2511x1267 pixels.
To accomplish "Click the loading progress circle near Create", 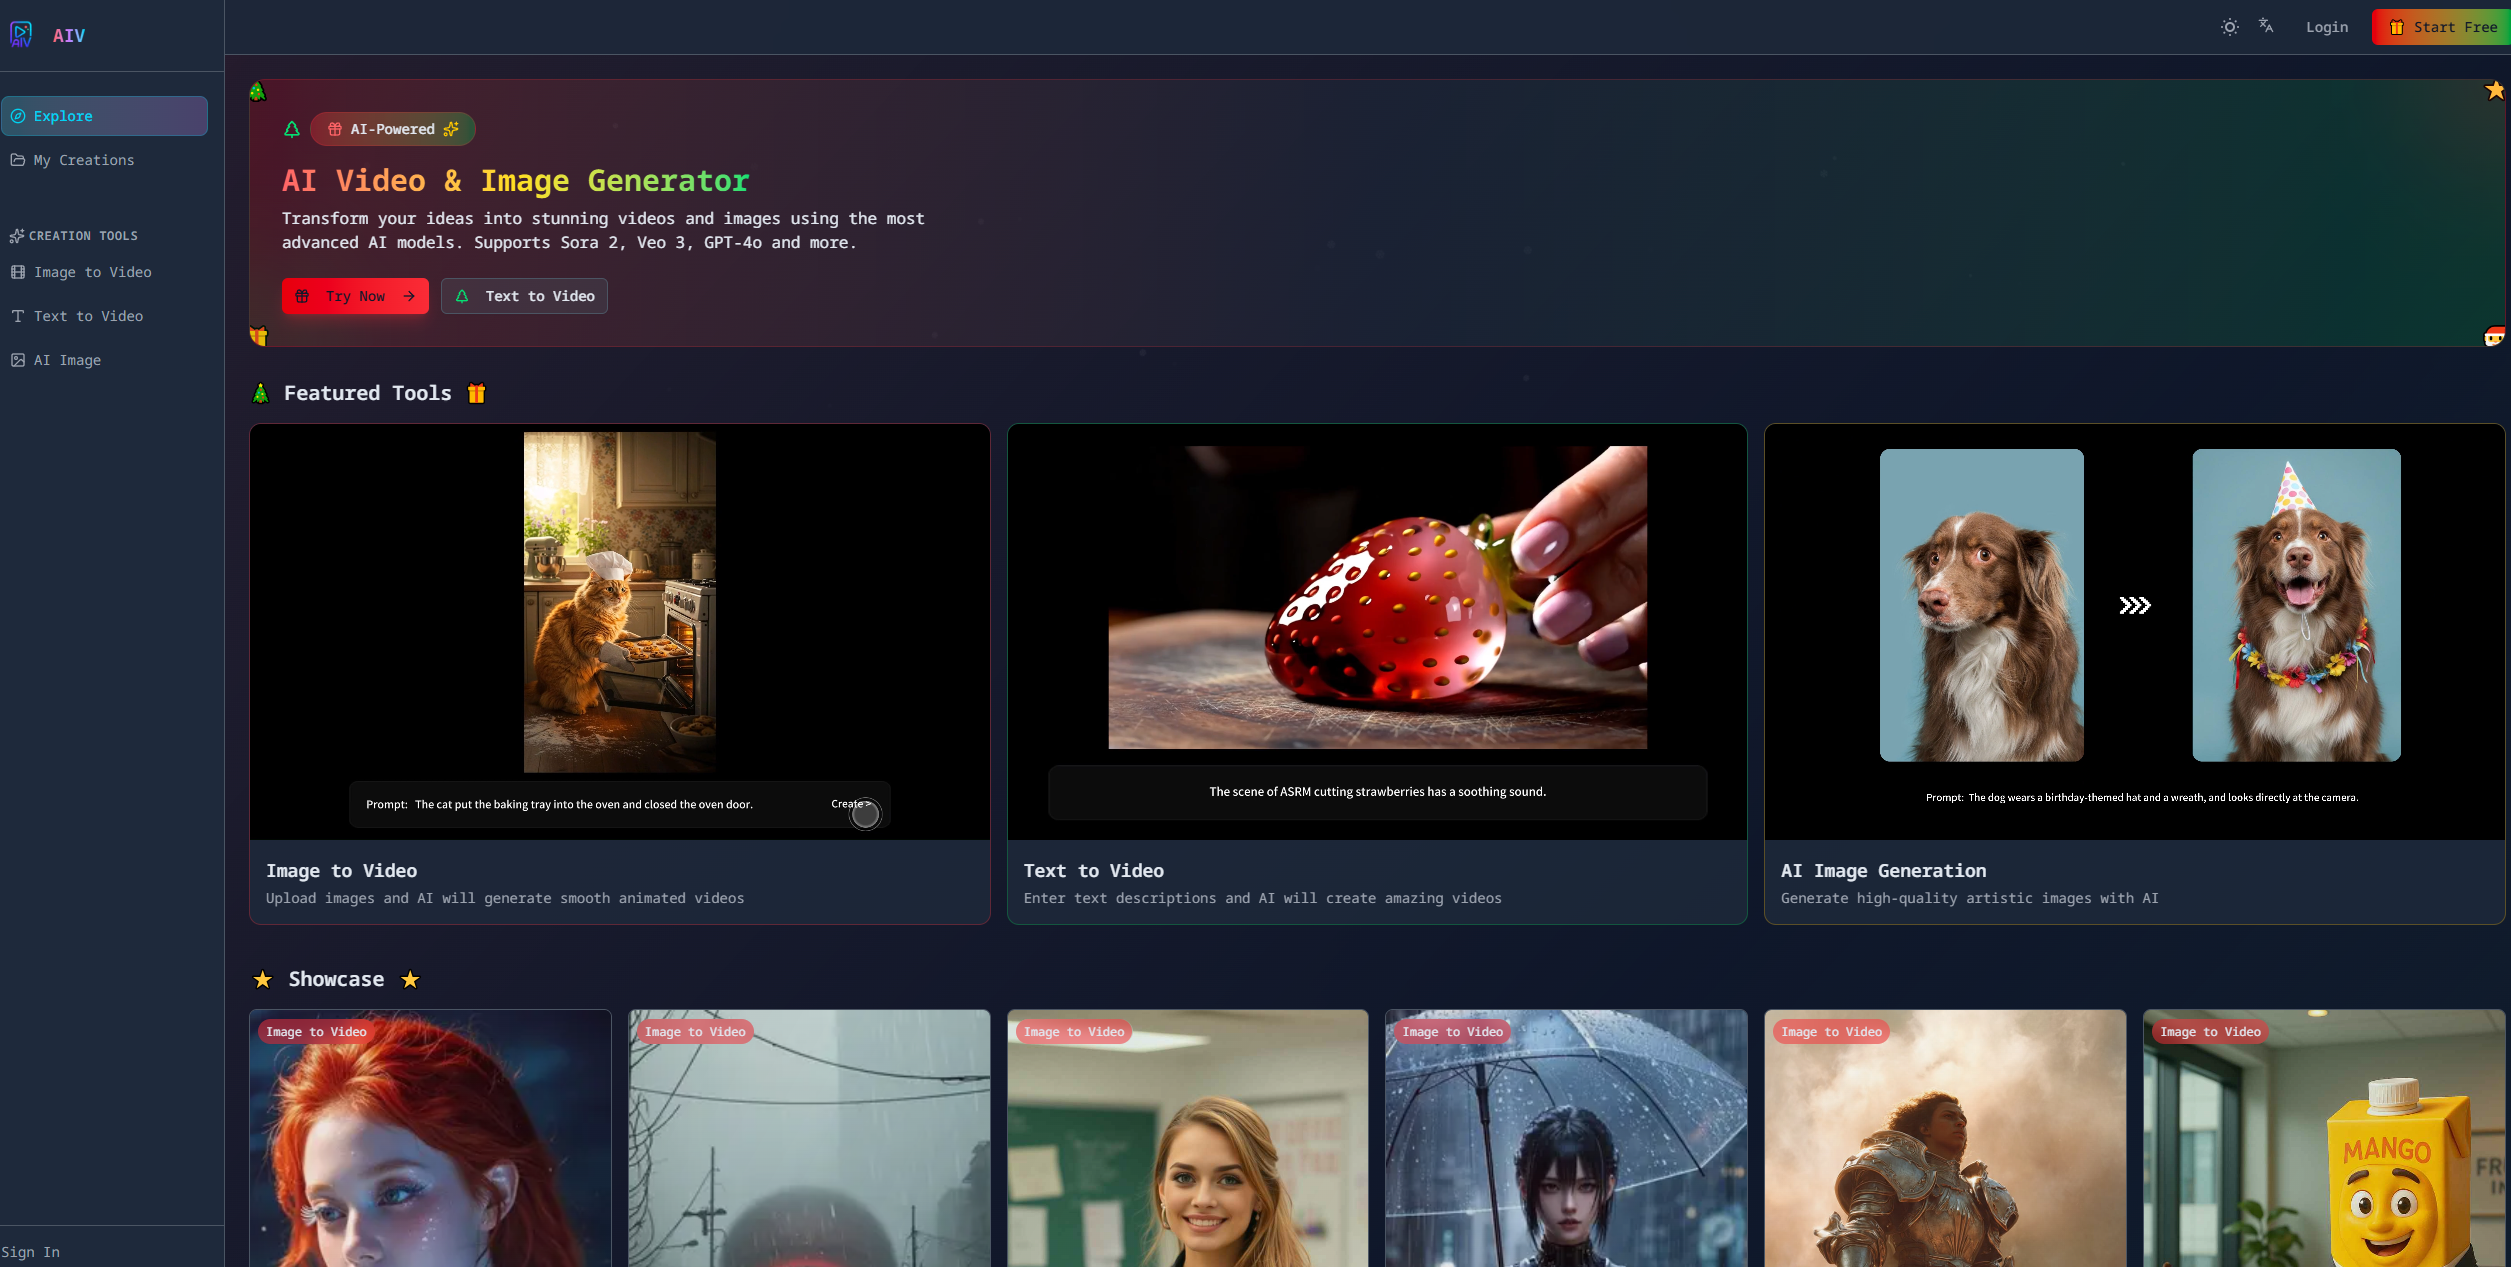I will [x=864, y=814].
